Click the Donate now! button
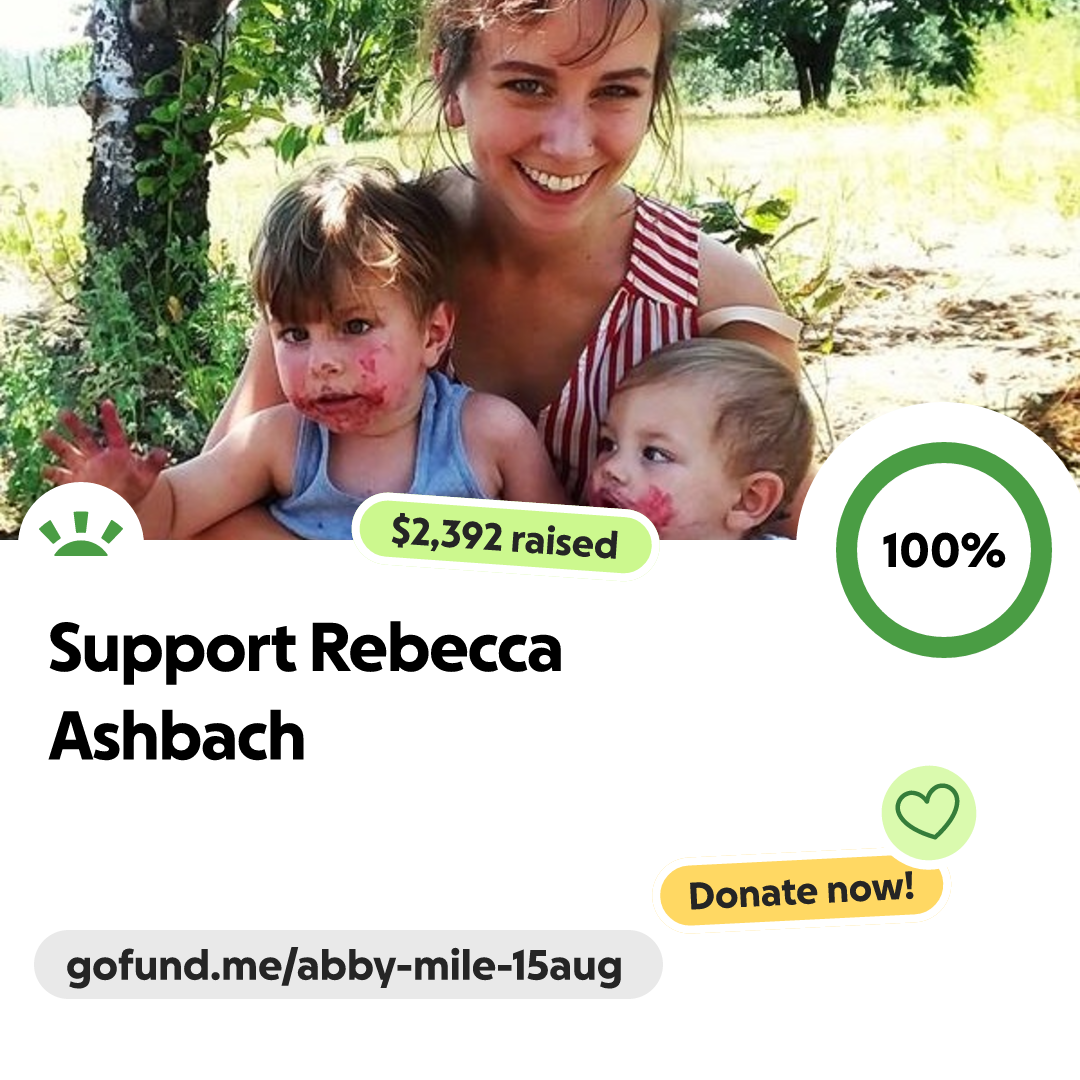This screenshot has width=1080, height=1080. pyautogui.click(x=801, y=892)
